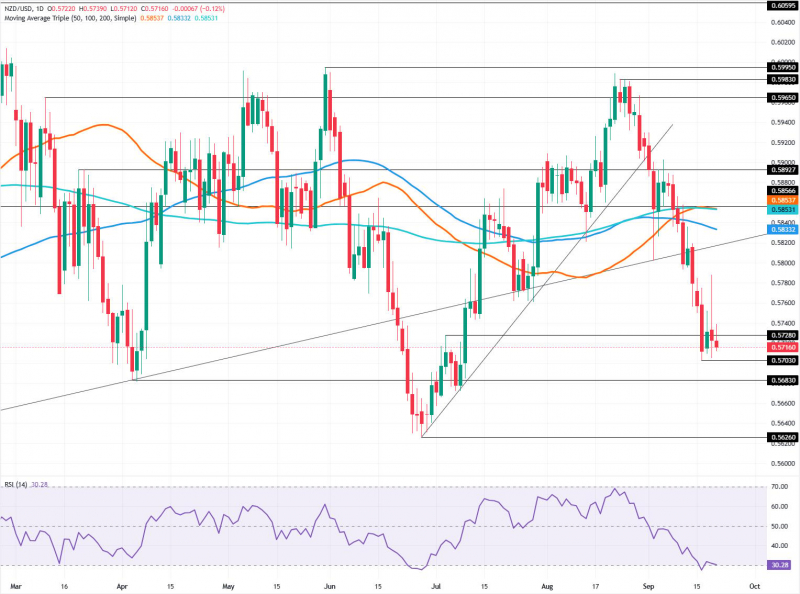Click the Oct date on time axis
800x594 pixels.
point(755,586)
